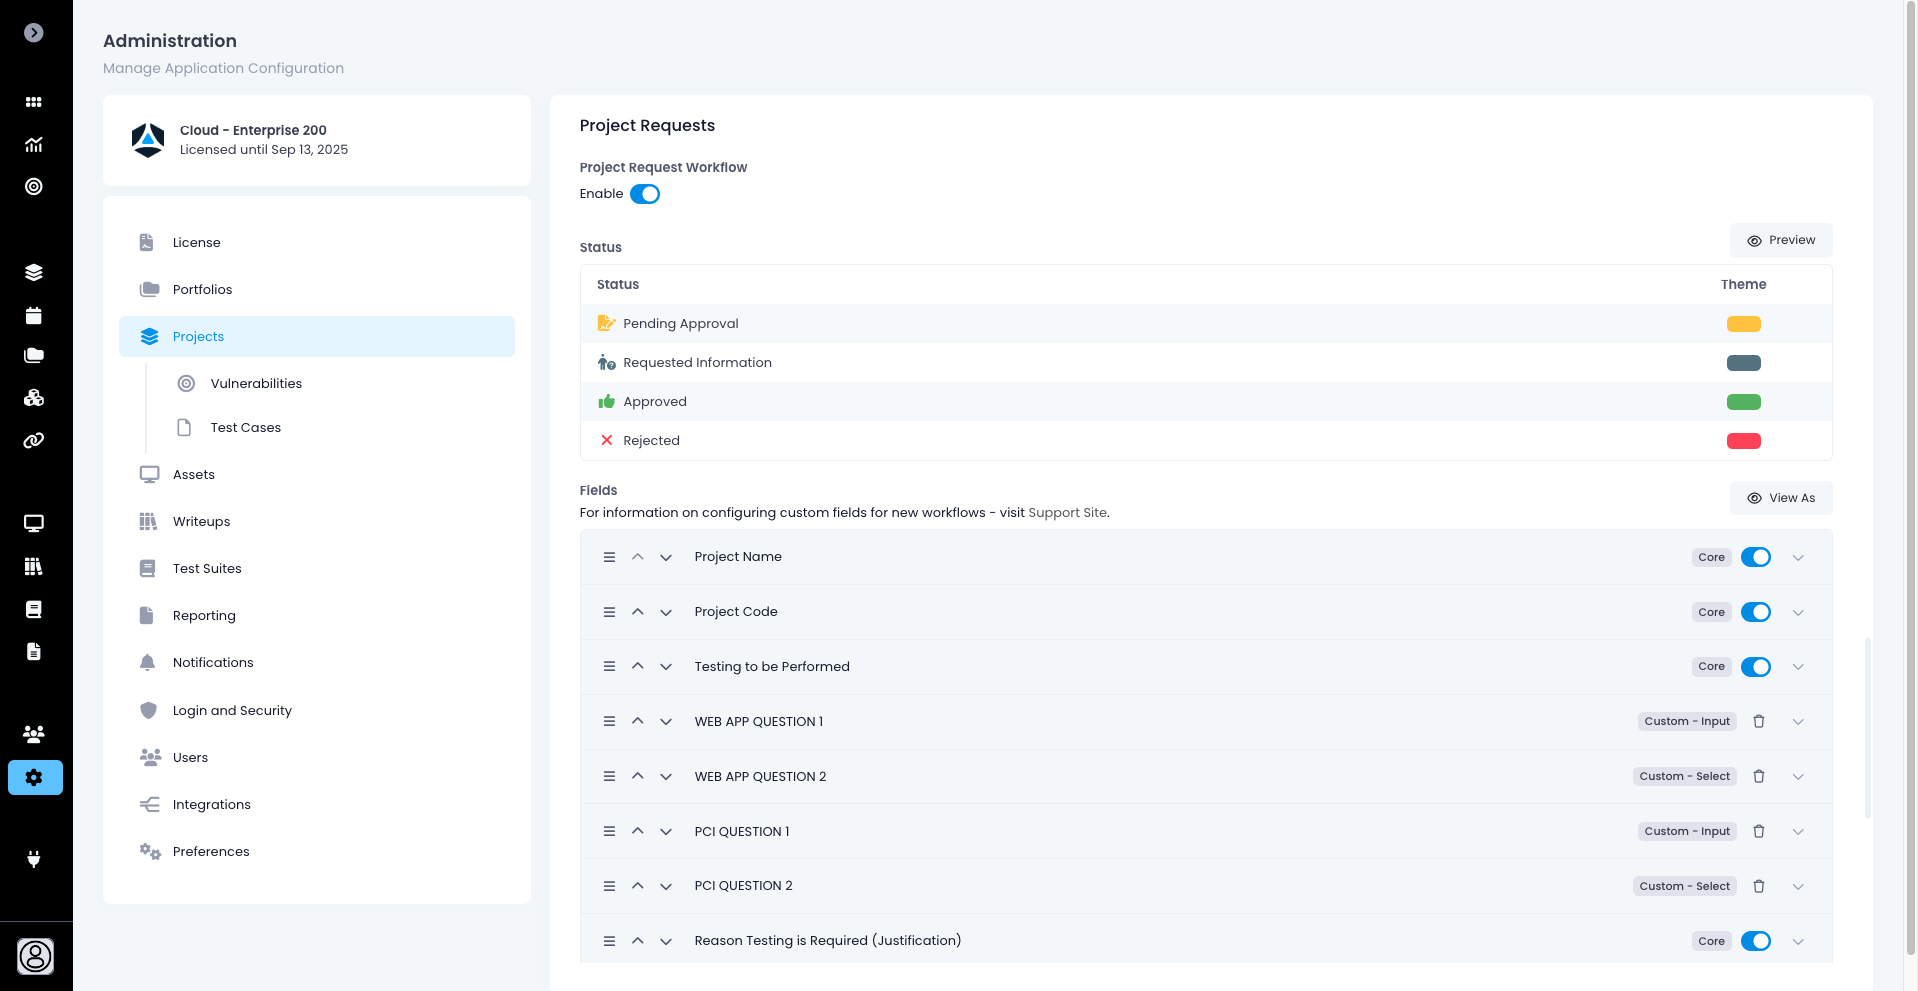Expand the PCI QUESTION 1 row chevron
The image size is (1918, 991).
click(x=1798, y=832)
